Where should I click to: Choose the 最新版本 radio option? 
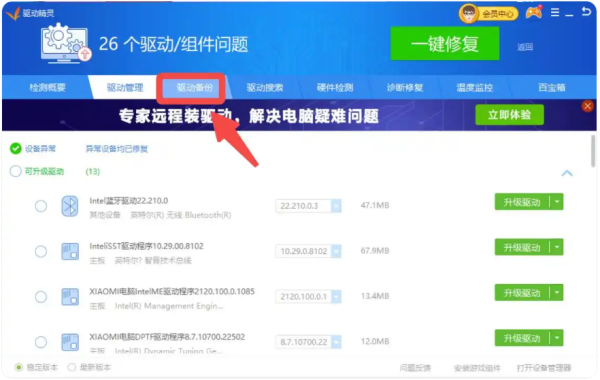(x=72, y=367)
